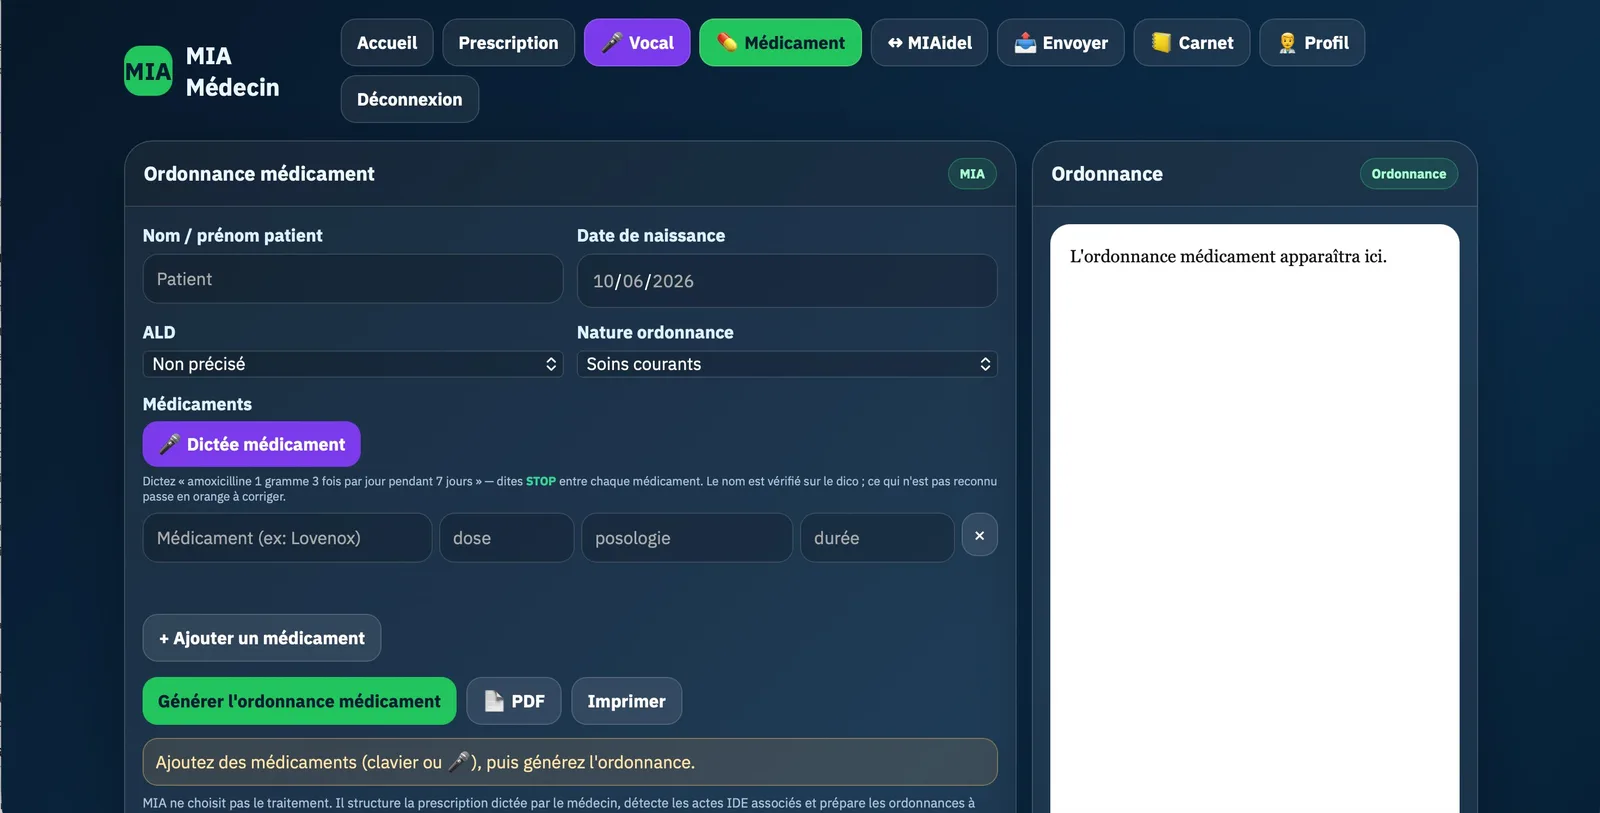Click the green Ordonnance badge

tap(1408, 174)
